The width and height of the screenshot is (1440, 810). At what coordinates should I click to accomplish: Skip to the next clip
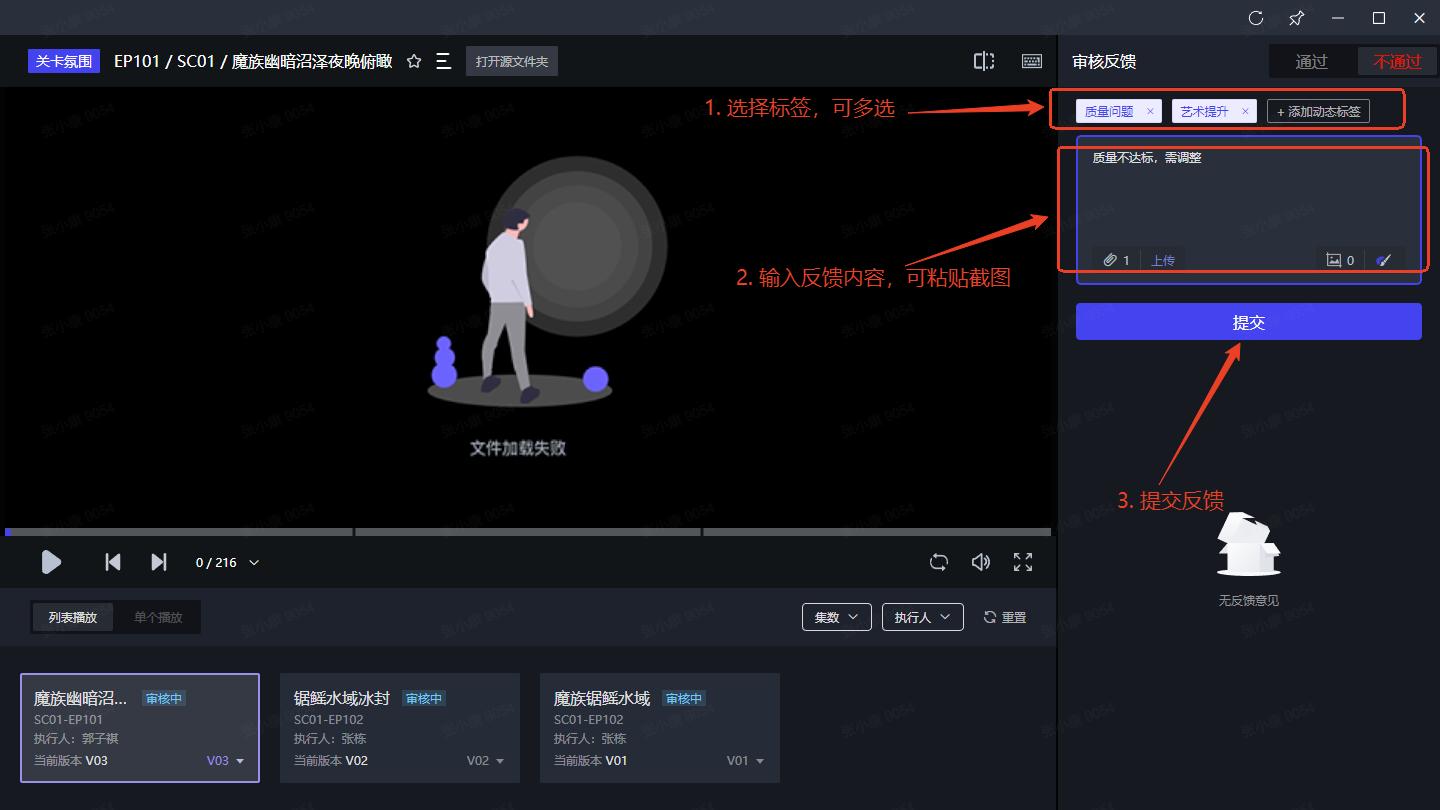coord(159,562)
